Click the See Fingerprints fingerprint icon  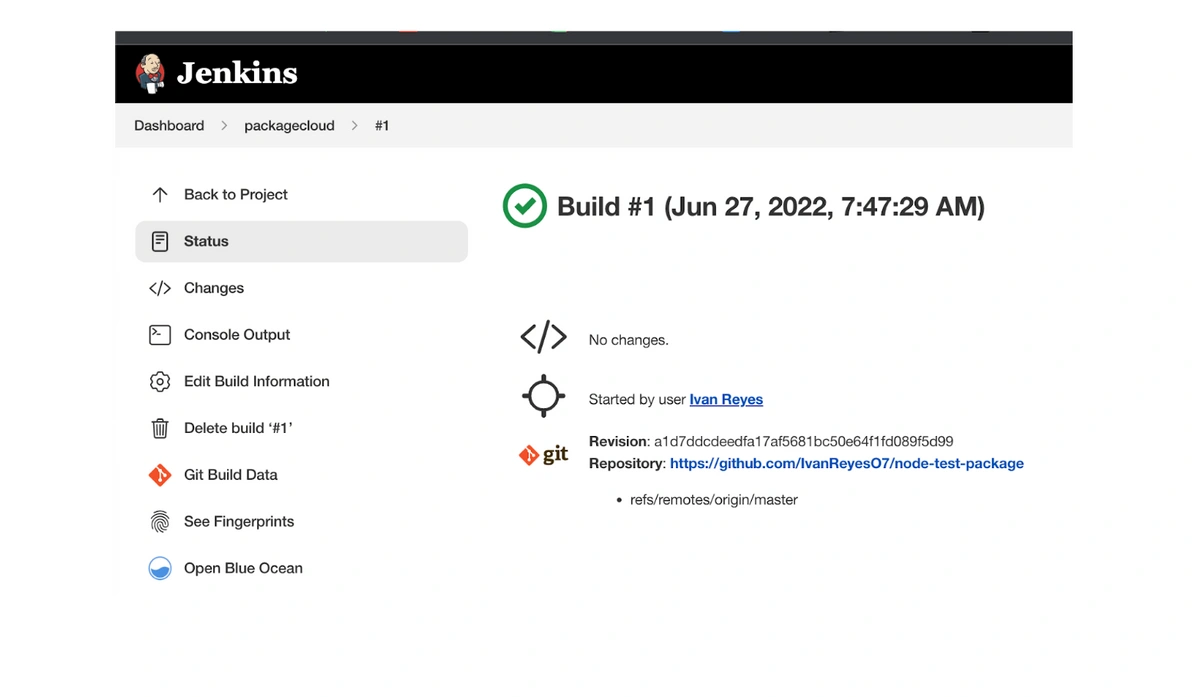click(160, 521)
